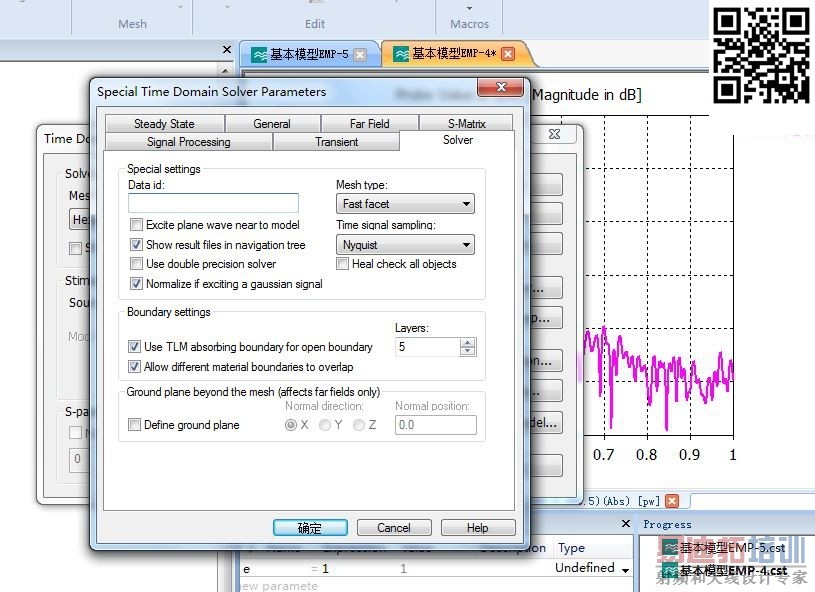
Task: Switch to the Transient tab
Action: (x=336, y=142)
